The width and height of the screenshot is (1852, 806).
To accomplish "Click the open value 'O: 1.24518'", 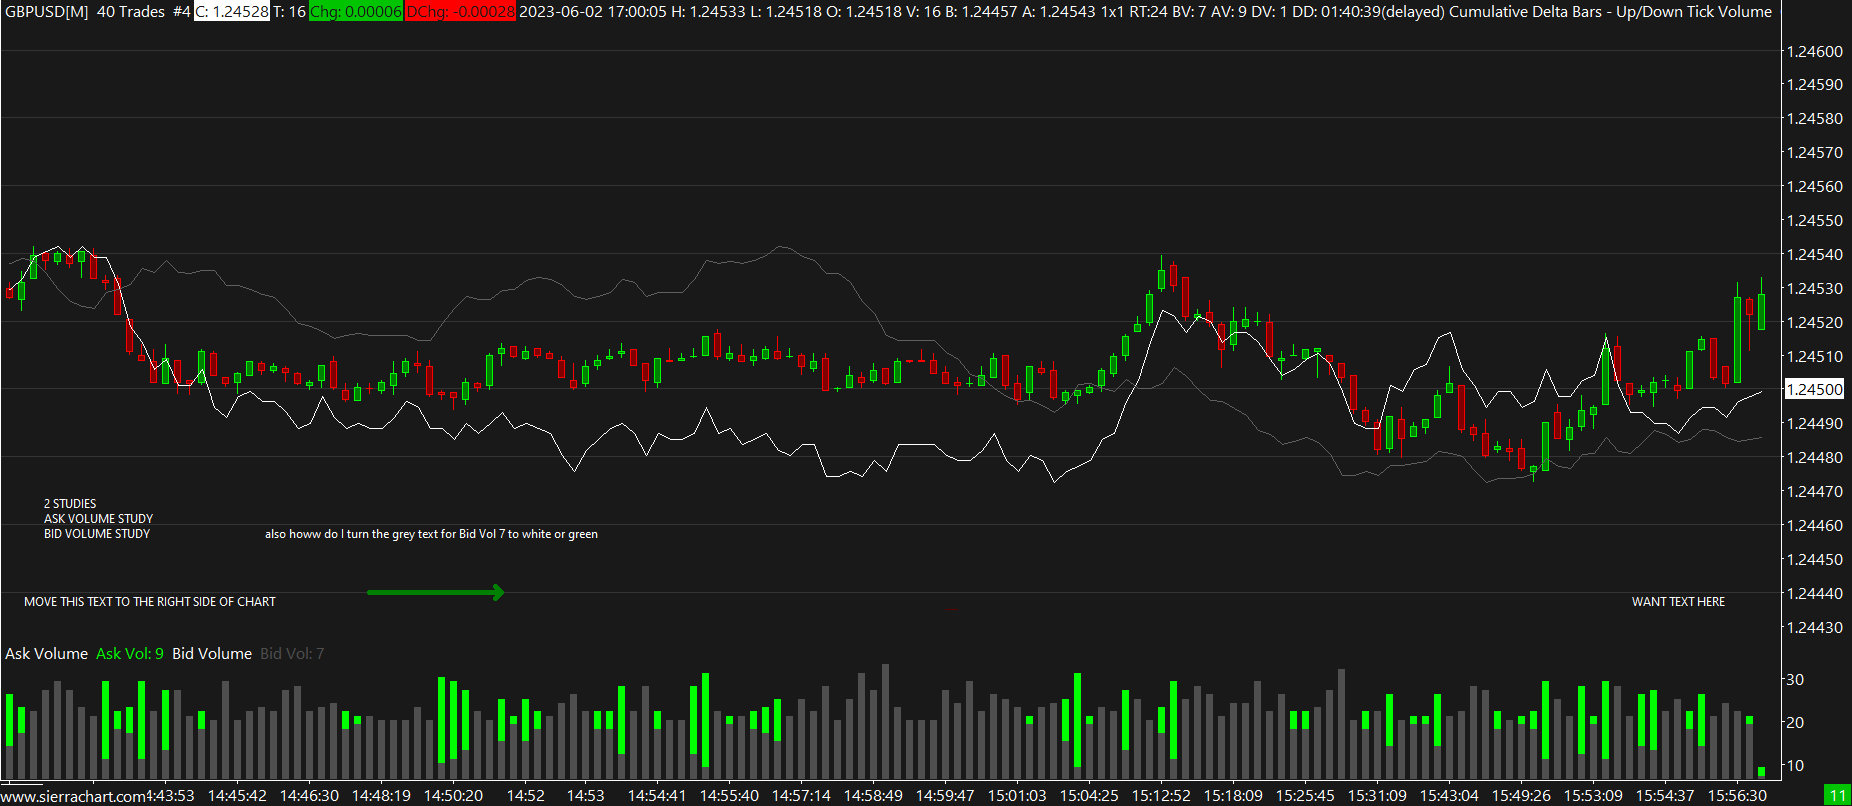I will coord(863,12).
